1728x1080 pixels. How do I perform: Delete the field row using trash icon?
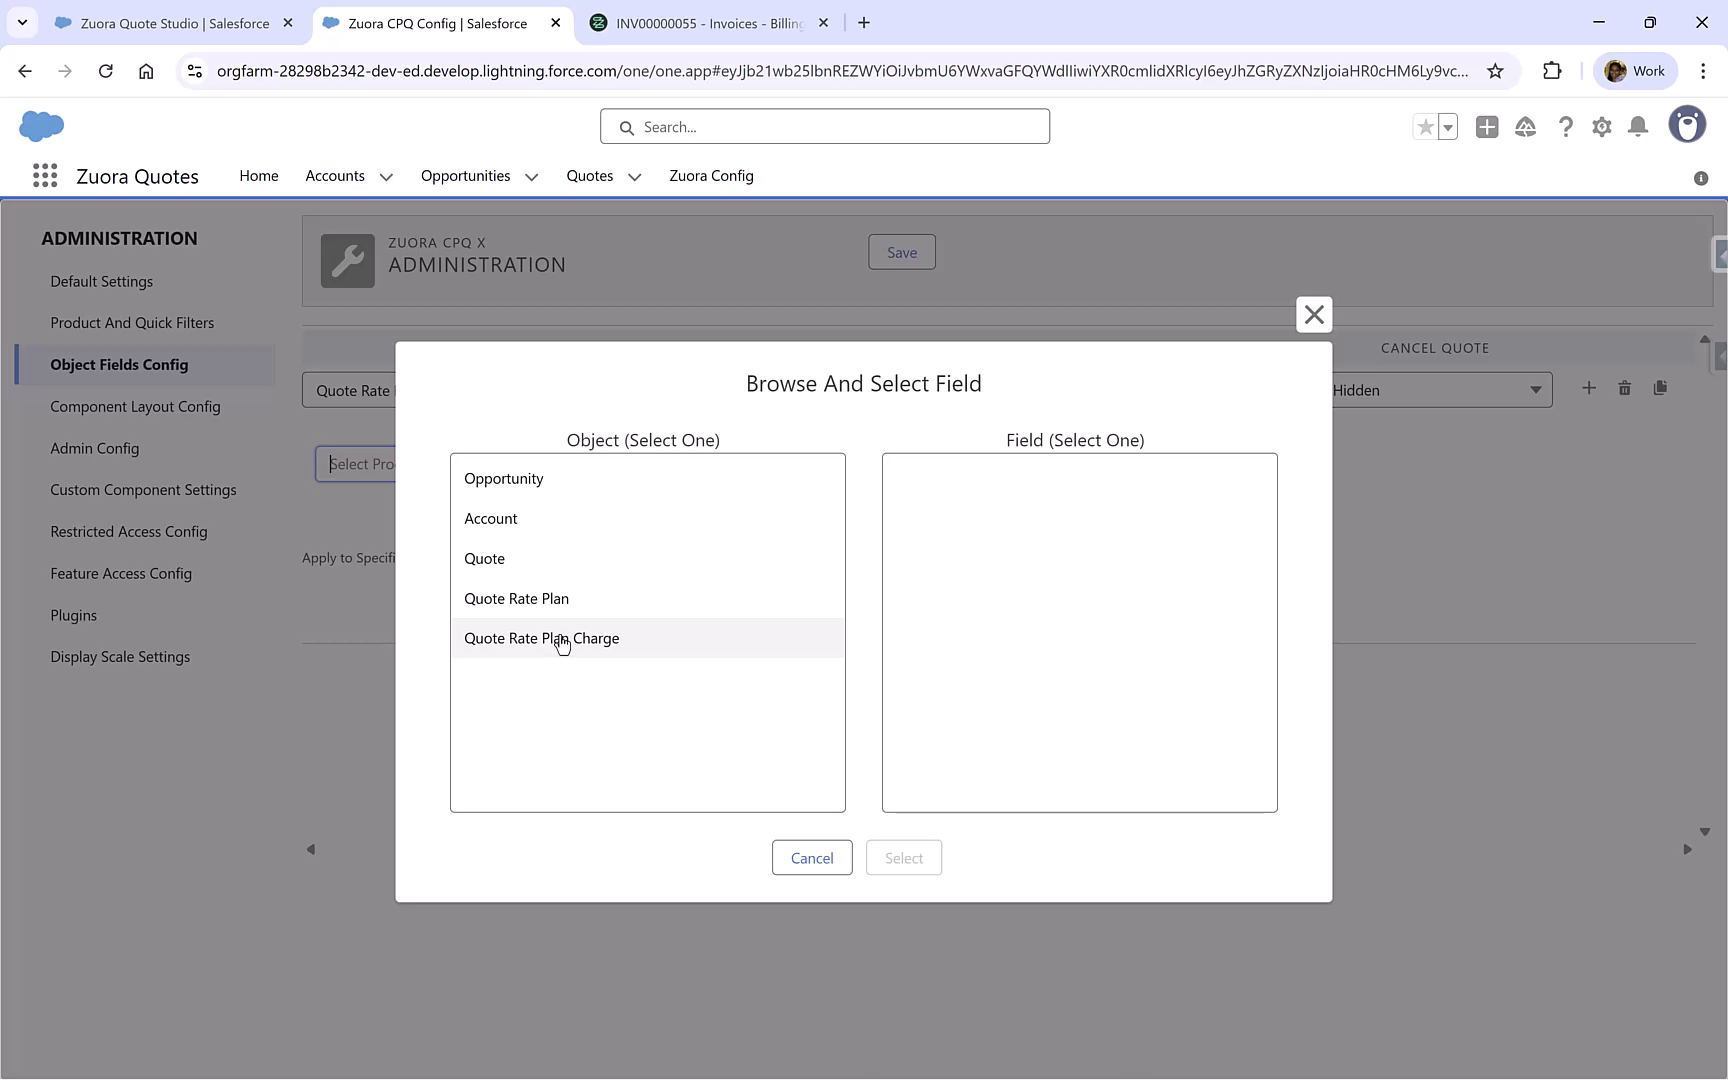(x=1624, y=388)
